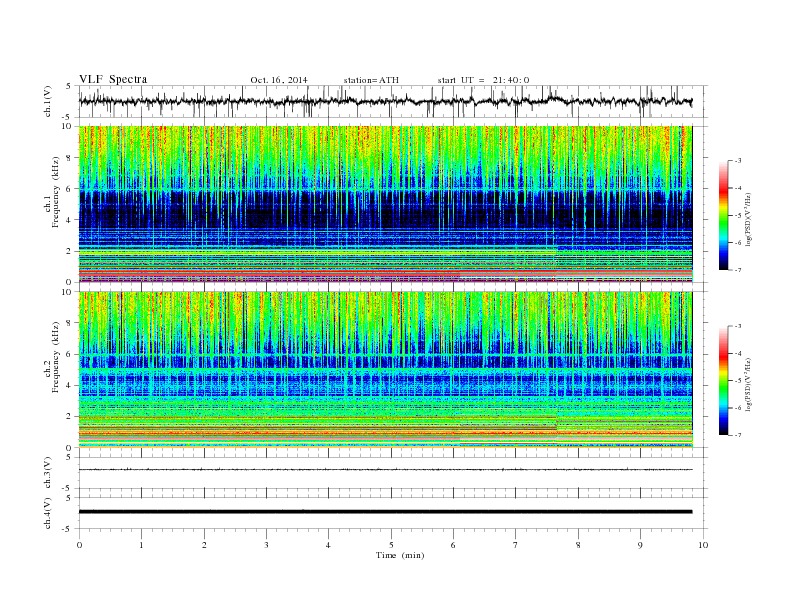Click inside the ch.1 spectrogram panel
The width and height of the screenshot is (792, 612).
click(x=385, y=204)
